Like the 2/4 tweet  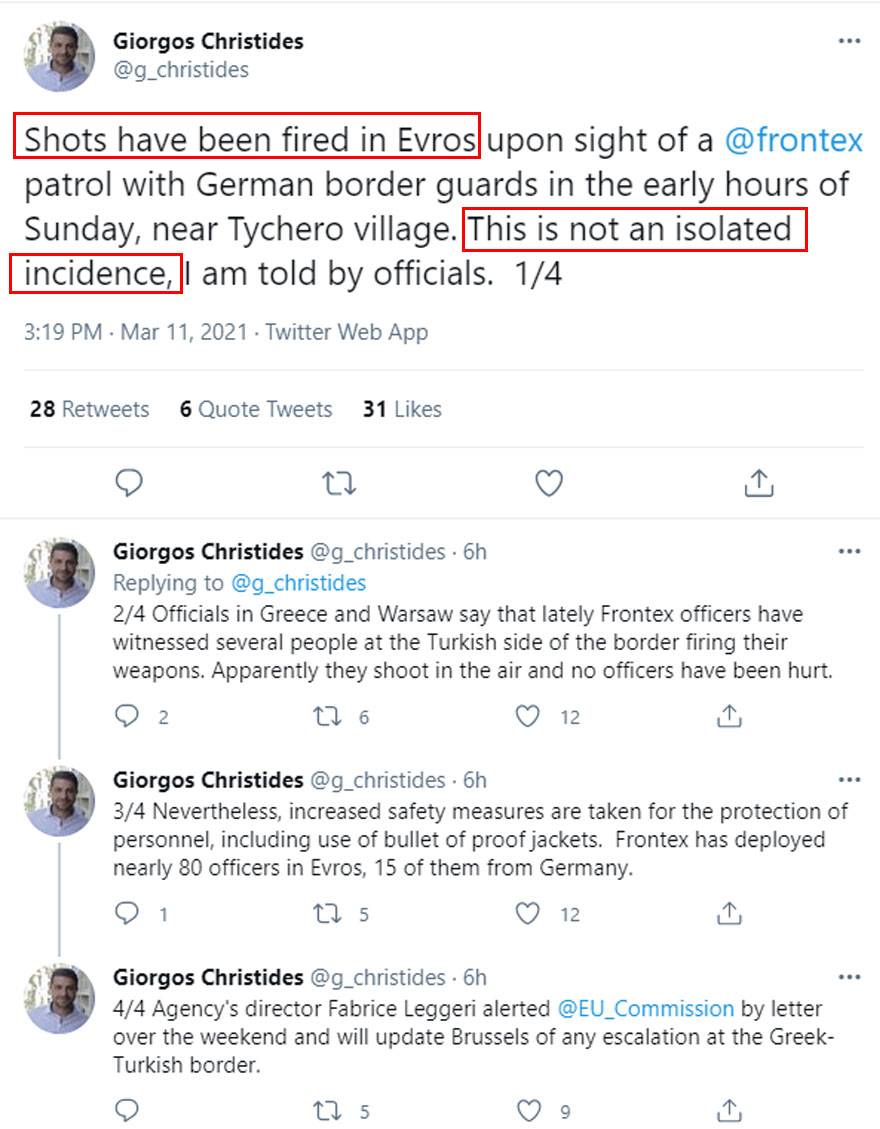click(x=529, y=716)
